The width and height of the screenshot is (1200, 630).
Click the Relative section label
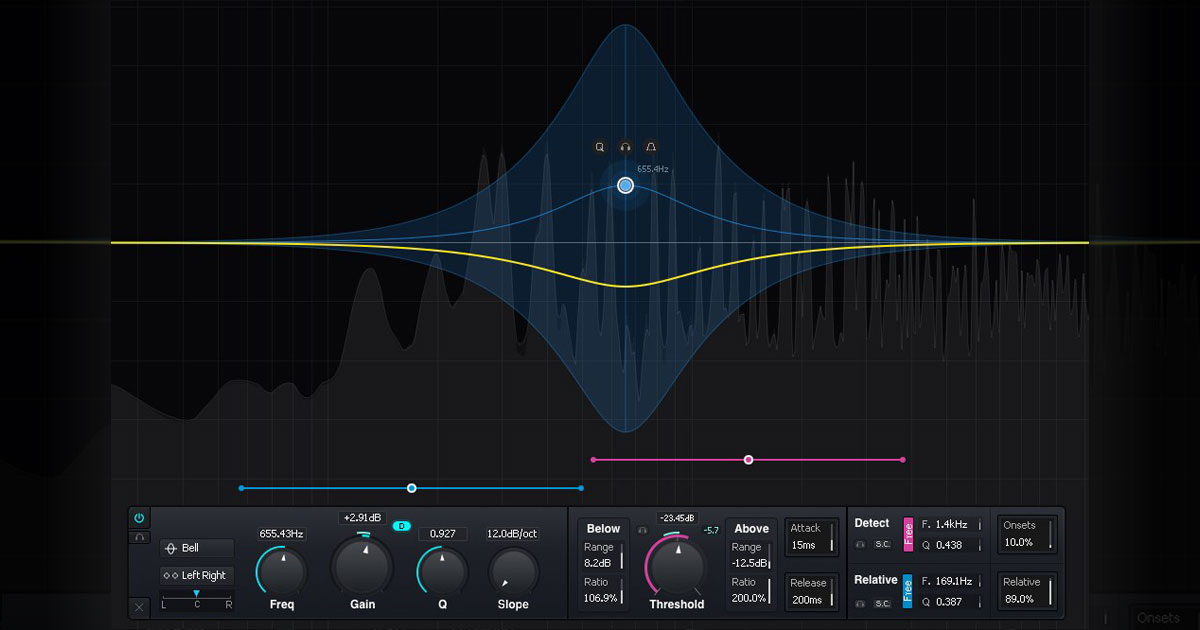coord(876,580)
